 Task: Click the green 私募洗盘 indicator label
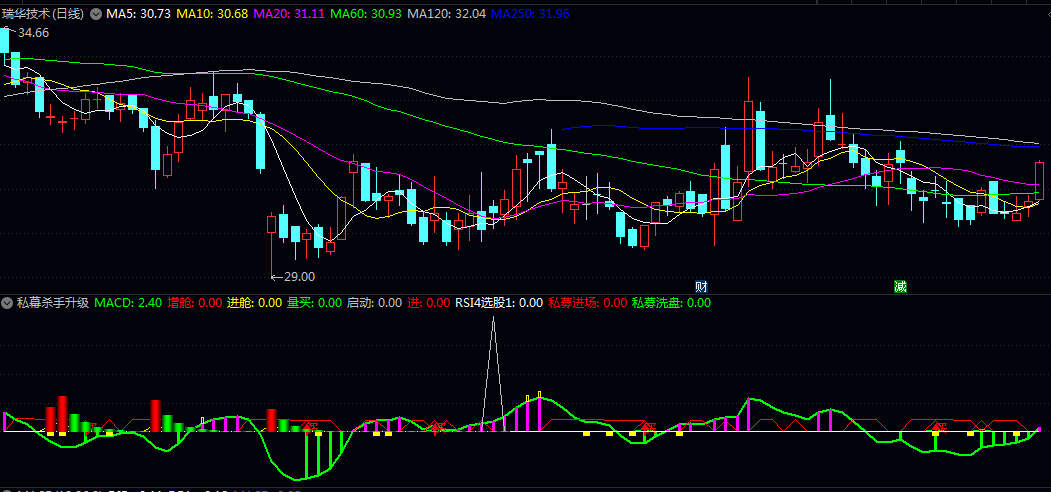point(671,303)
